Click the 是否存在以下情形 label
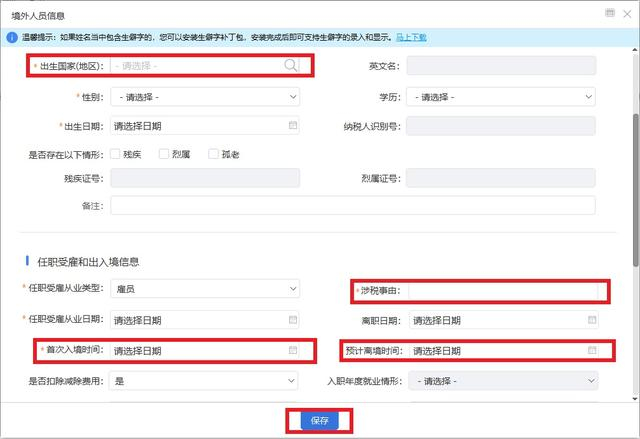Image resolution: width=640 pixels, height=439 pixels. [x=66, y=155]
